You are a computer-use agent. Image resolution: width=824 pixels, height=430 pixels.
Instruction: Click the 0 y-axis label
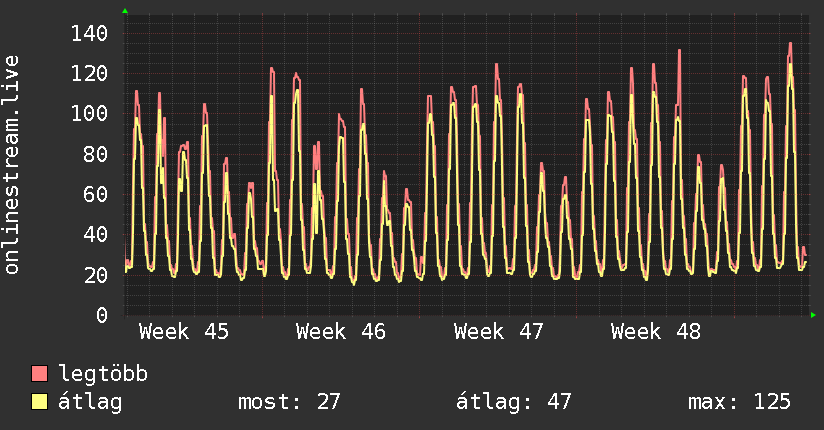point(102,315)
